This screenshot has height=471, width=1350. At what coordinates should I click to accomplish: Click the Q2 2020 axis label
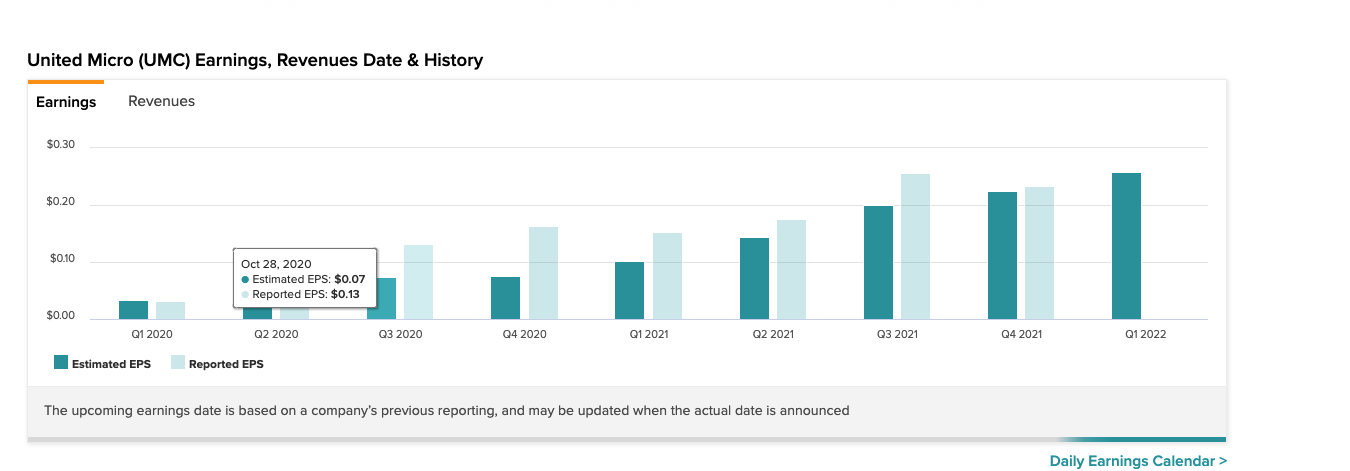276,335
